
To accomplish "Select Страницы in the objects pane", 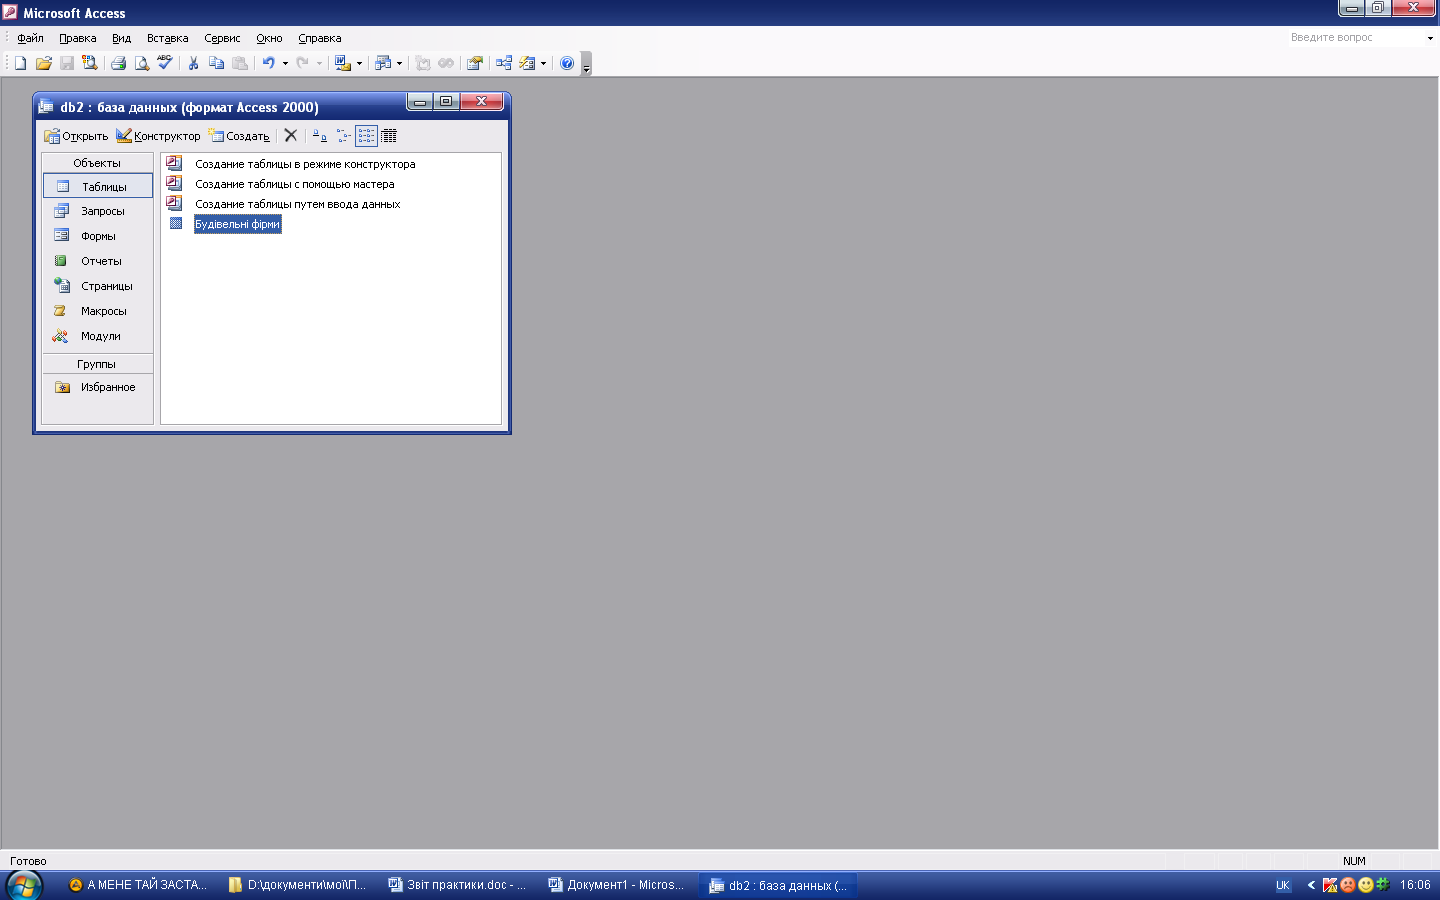I will click(x=98, y=286).
